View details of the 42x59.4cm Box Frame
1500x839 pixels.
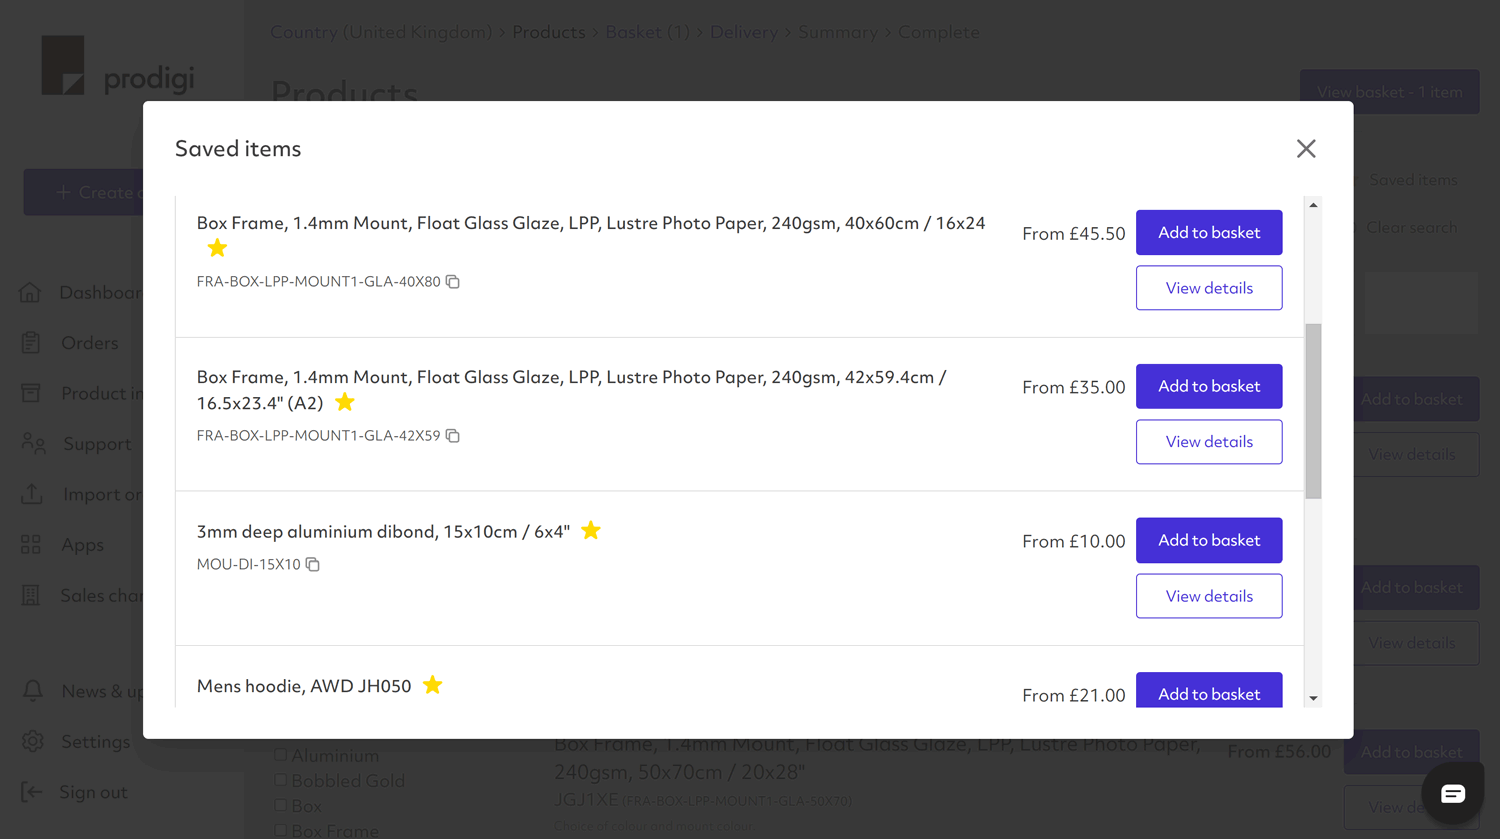click(1209, 441)
